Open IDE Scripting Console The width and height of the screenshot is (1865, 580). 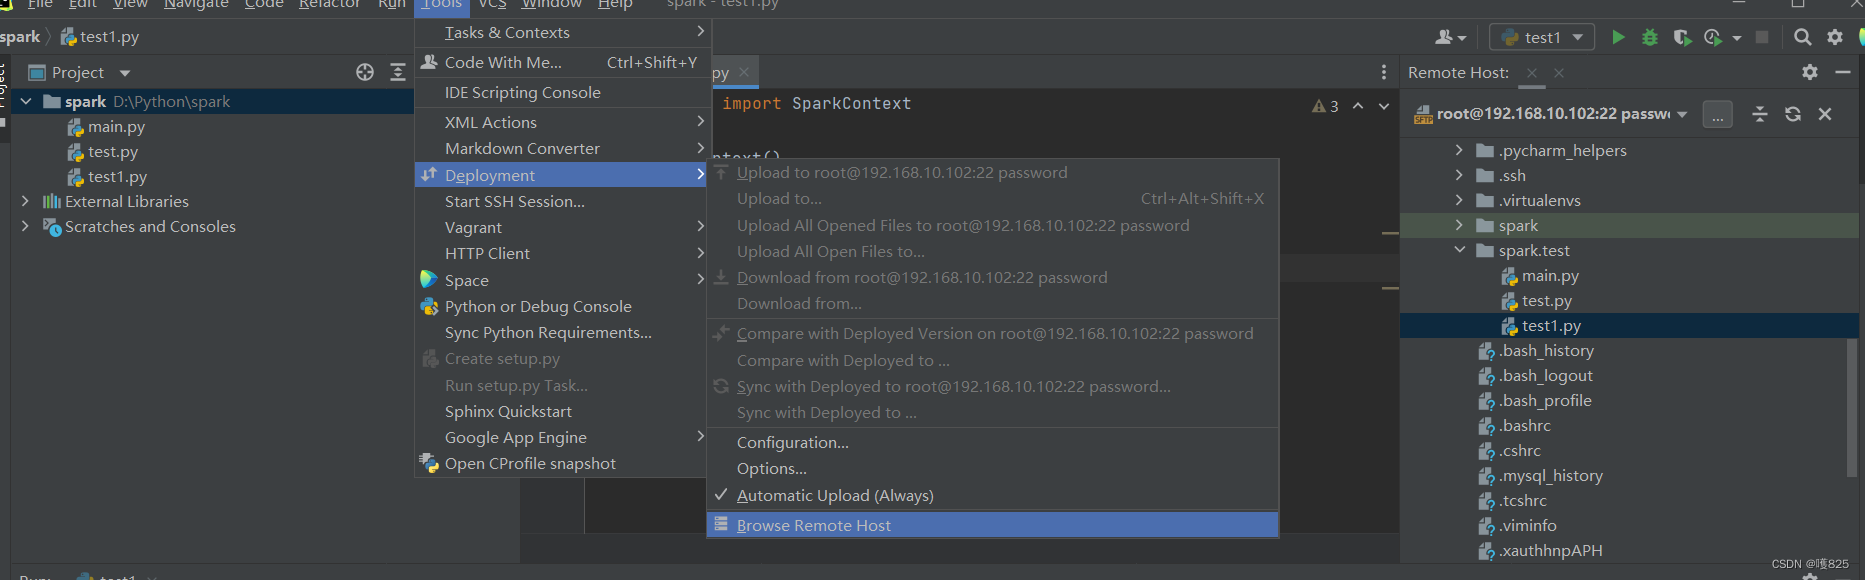(561, 93)
